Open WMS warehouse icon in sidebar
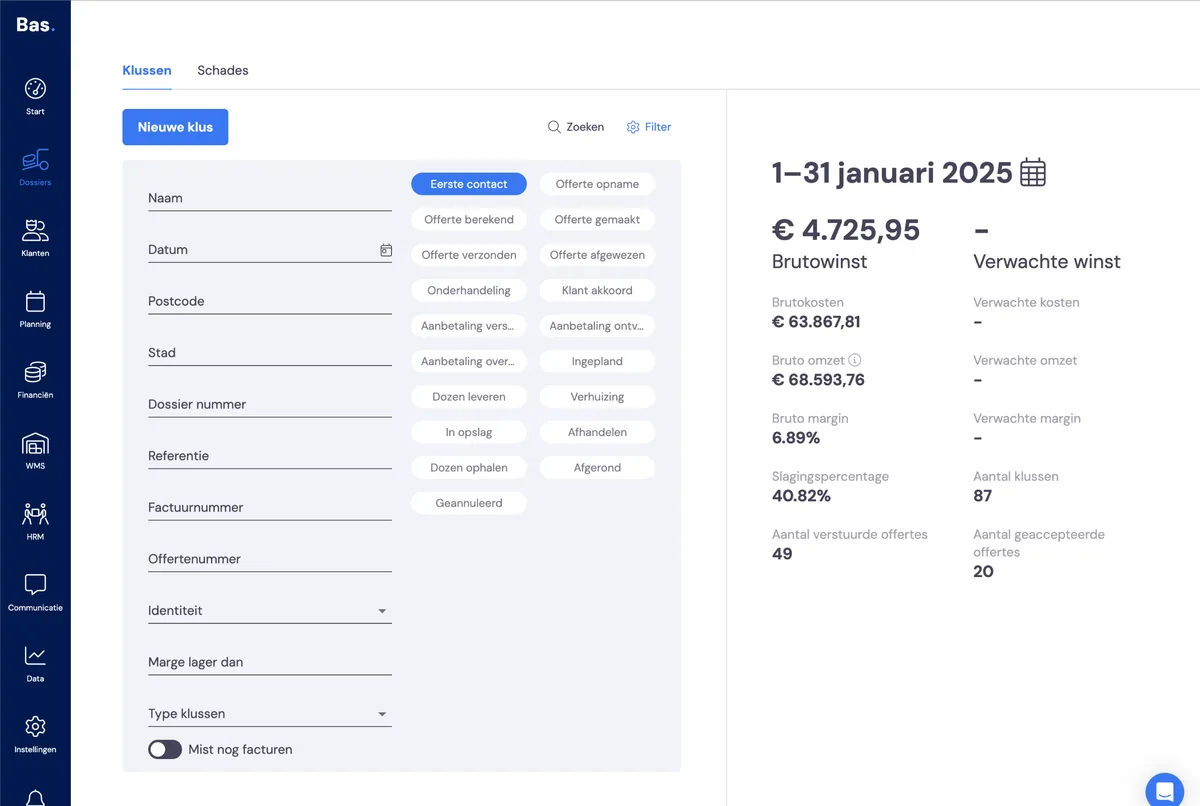This screenshot has height=806, width=1200. click(35, 443)
